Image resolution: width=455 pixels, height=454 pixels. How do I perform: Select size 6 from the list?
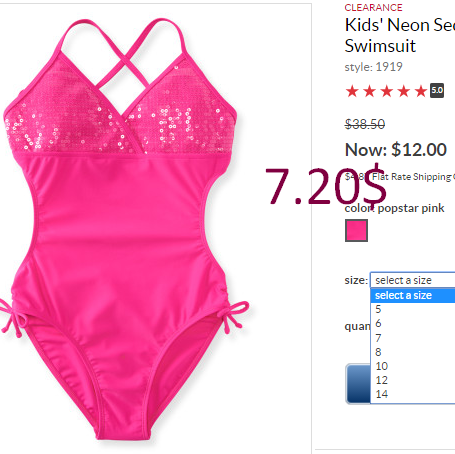(413, 323)
